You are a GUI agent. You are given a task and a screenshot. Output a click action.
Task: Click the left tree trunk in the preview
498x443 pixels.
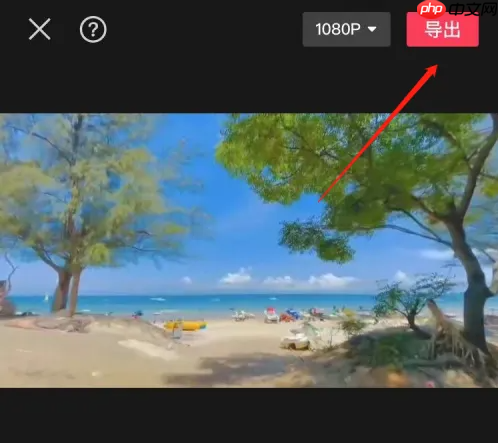click(68, 292)
